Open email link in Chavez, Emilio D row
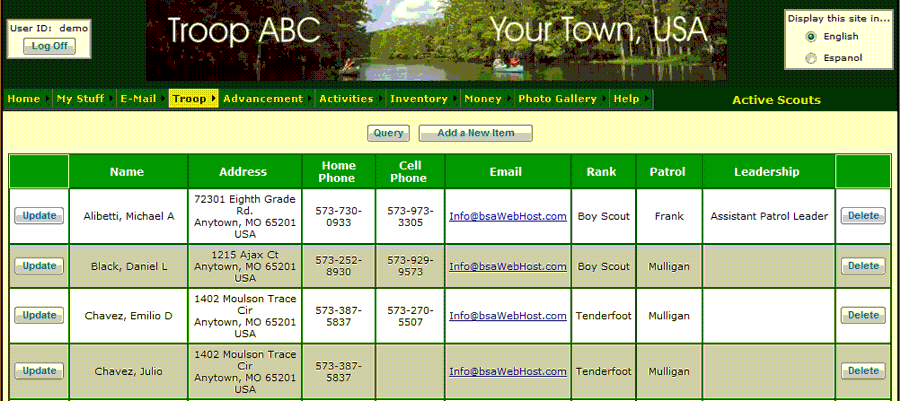900x401 pixels. (x=508, y=316)
